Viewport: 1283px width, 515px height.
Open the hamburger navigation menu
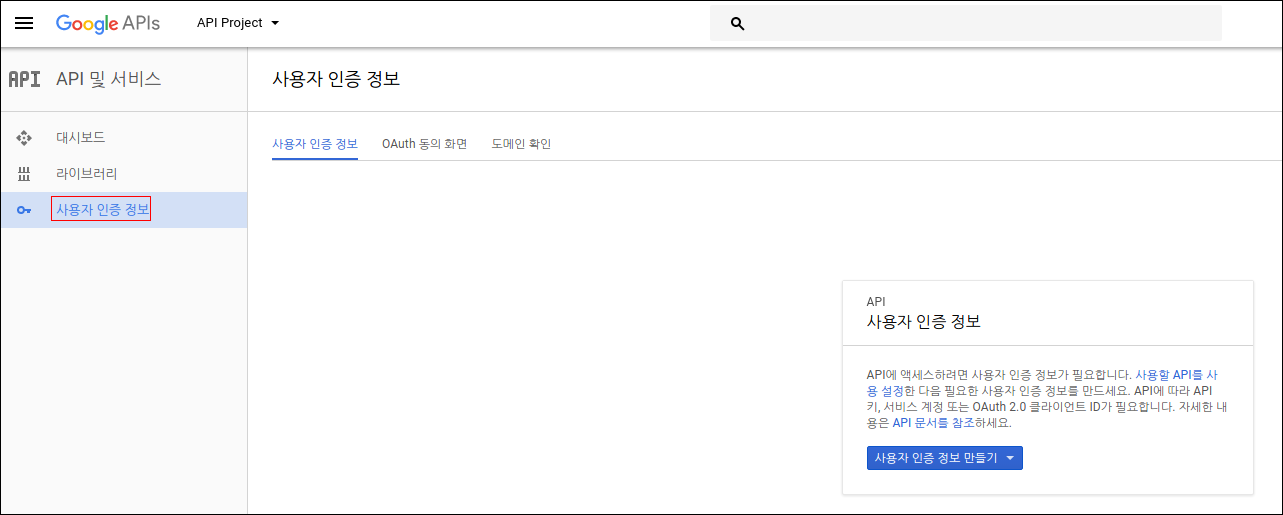pos(24,23)
